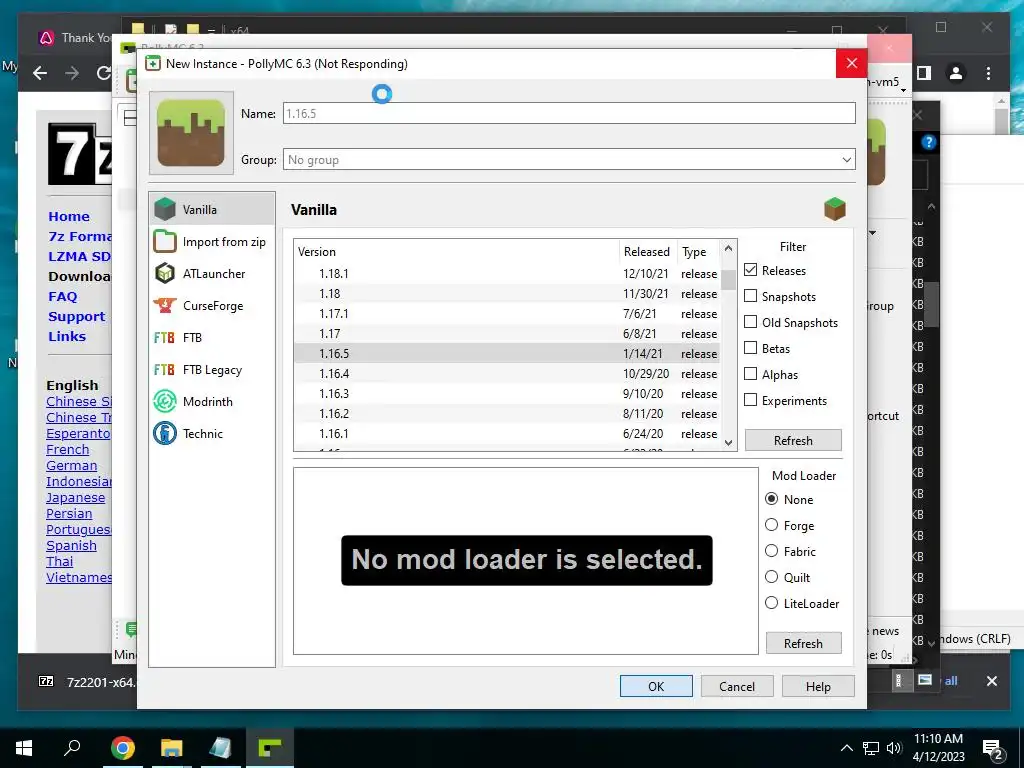Uncheck the Releases filter
This screenshot has width=1024, height=768.
tap(751, 270)
